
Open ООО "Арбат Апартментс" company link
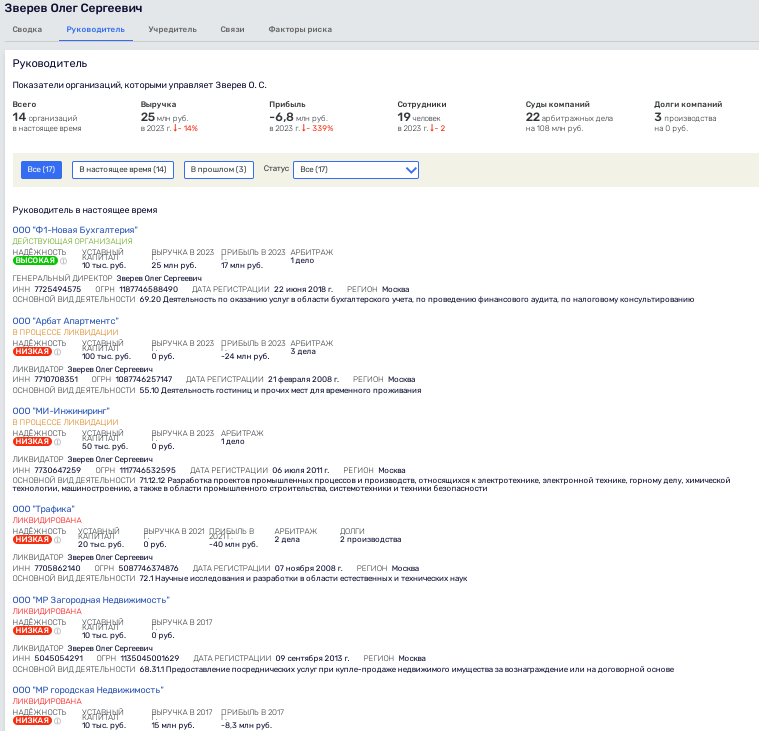click(65, 321)
